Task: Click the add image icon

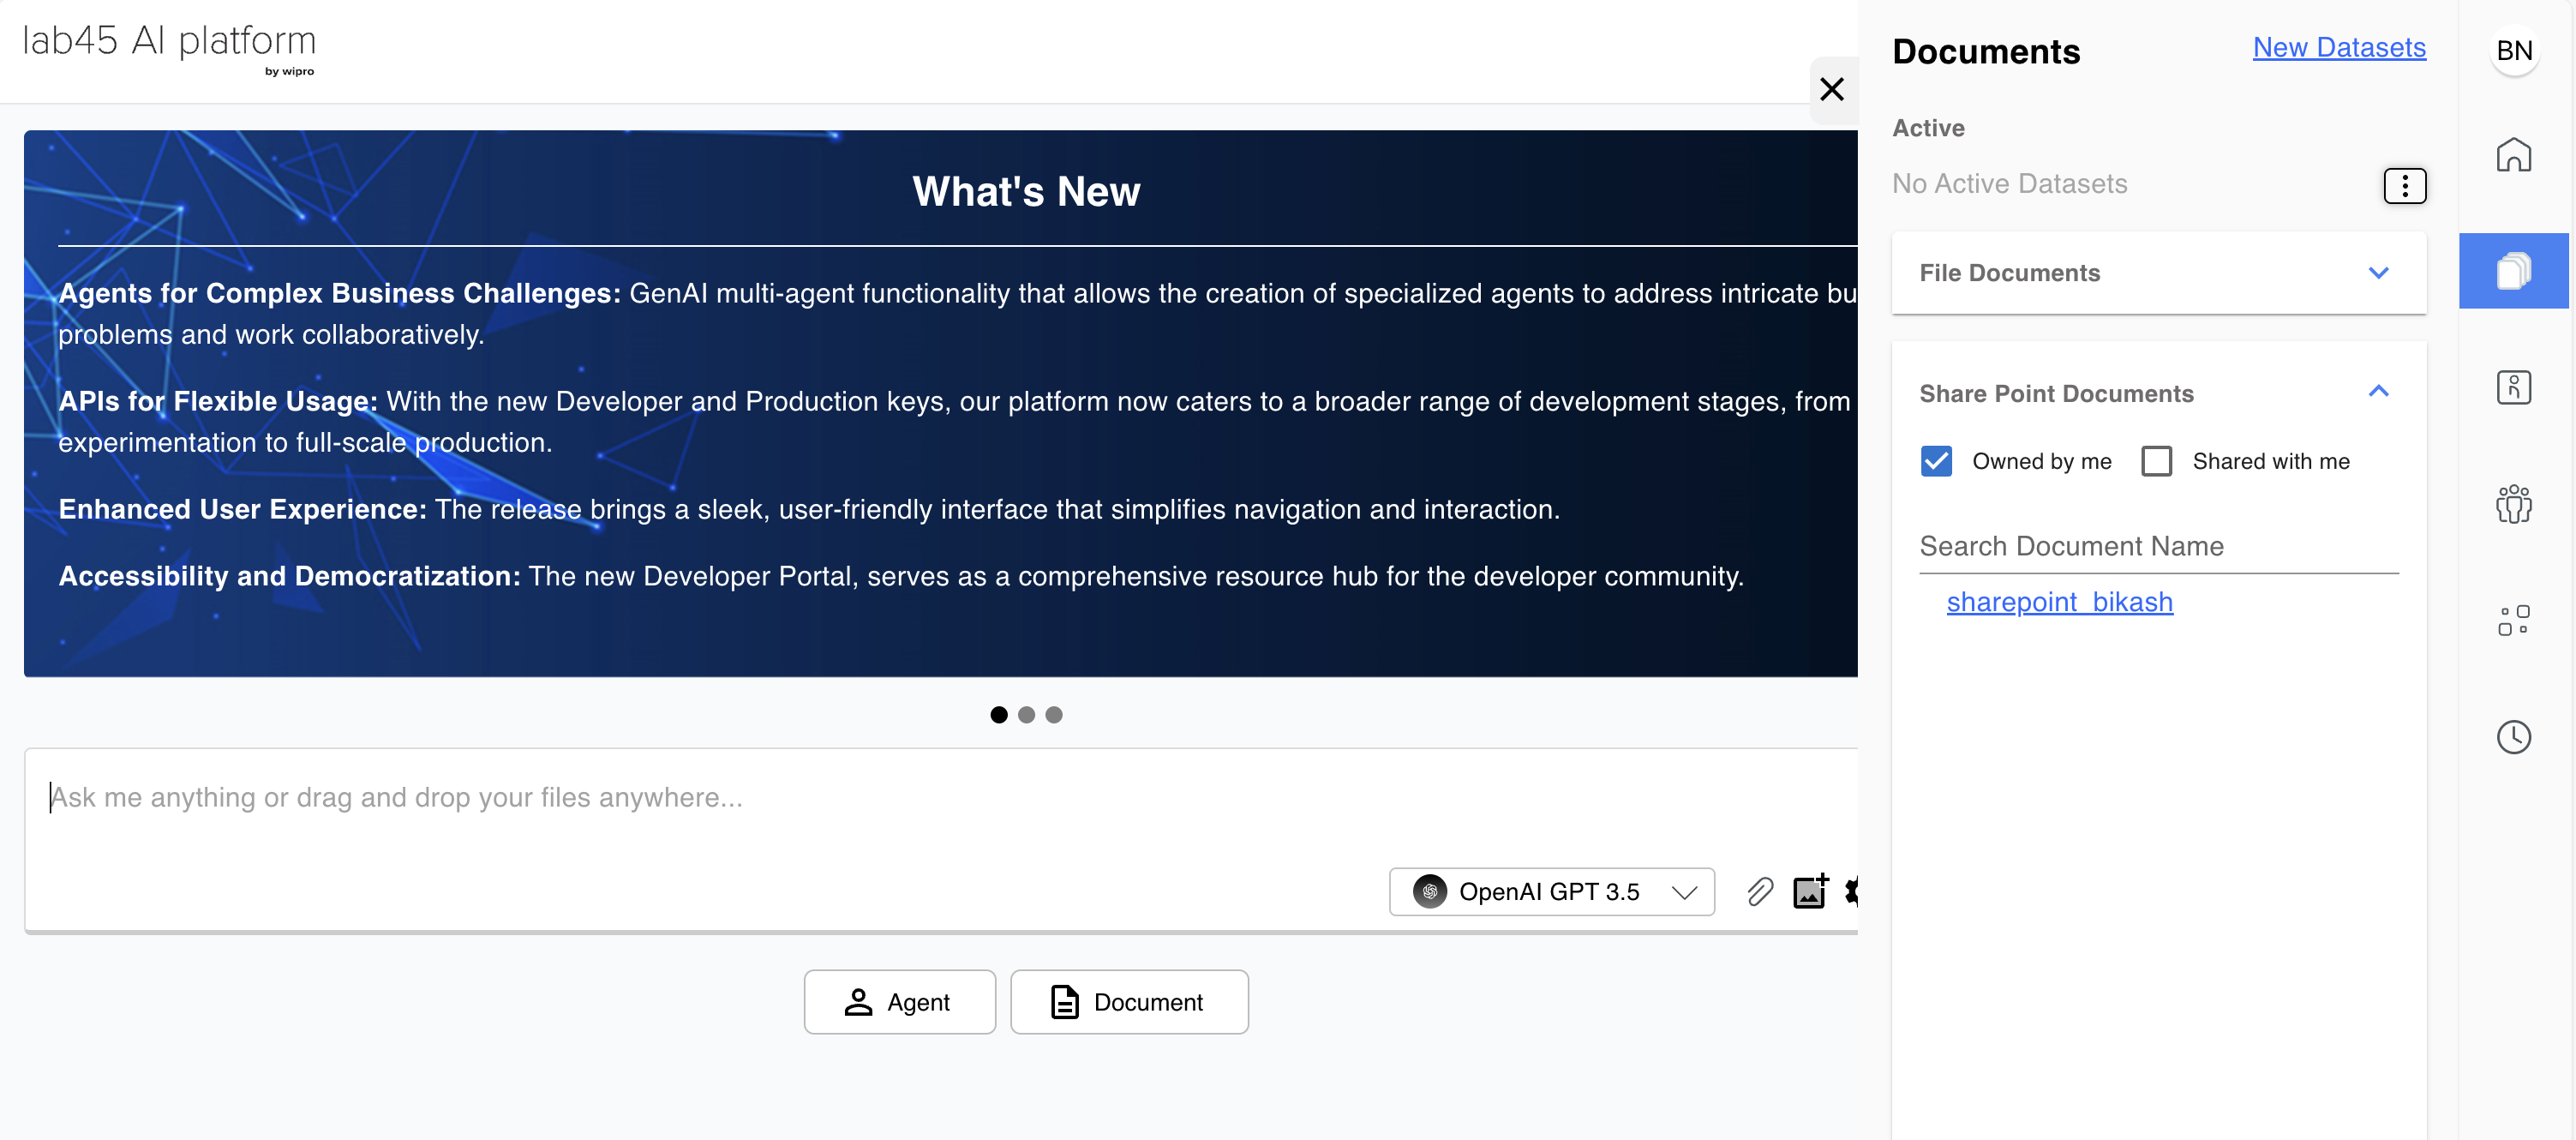Action: 1811,891
